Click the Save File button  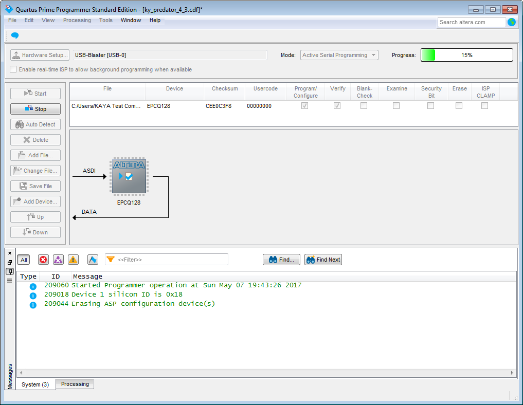tap(35, 186)
